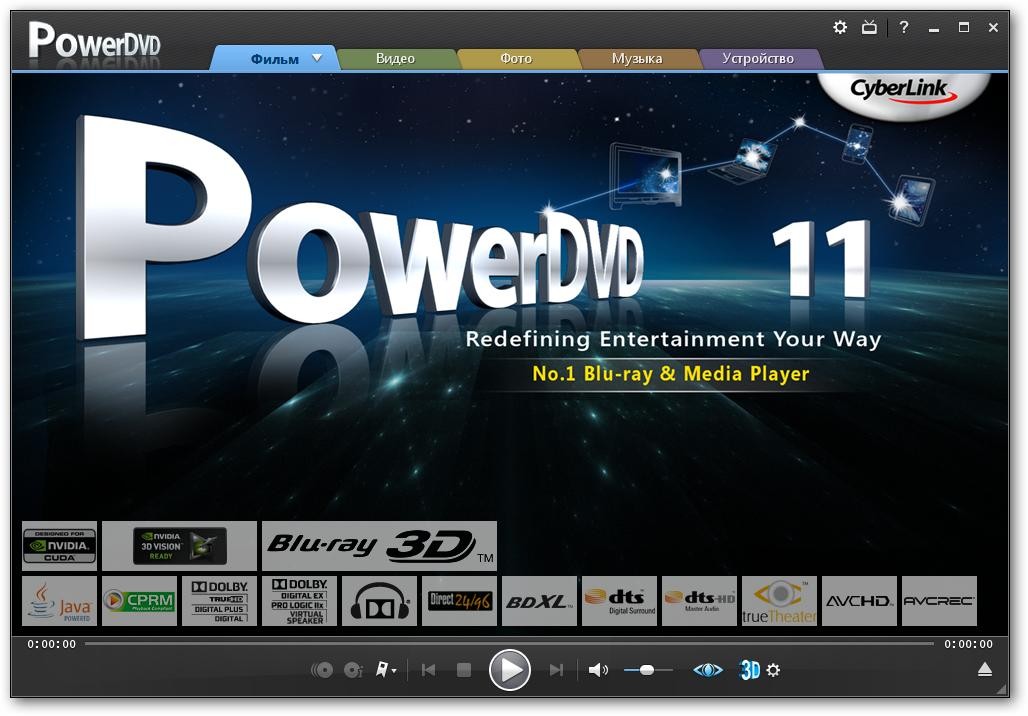Screen dimensions: 1028x716
Task: Click the elapsed time readout left of the seek bar
Action: click(52, 644)
